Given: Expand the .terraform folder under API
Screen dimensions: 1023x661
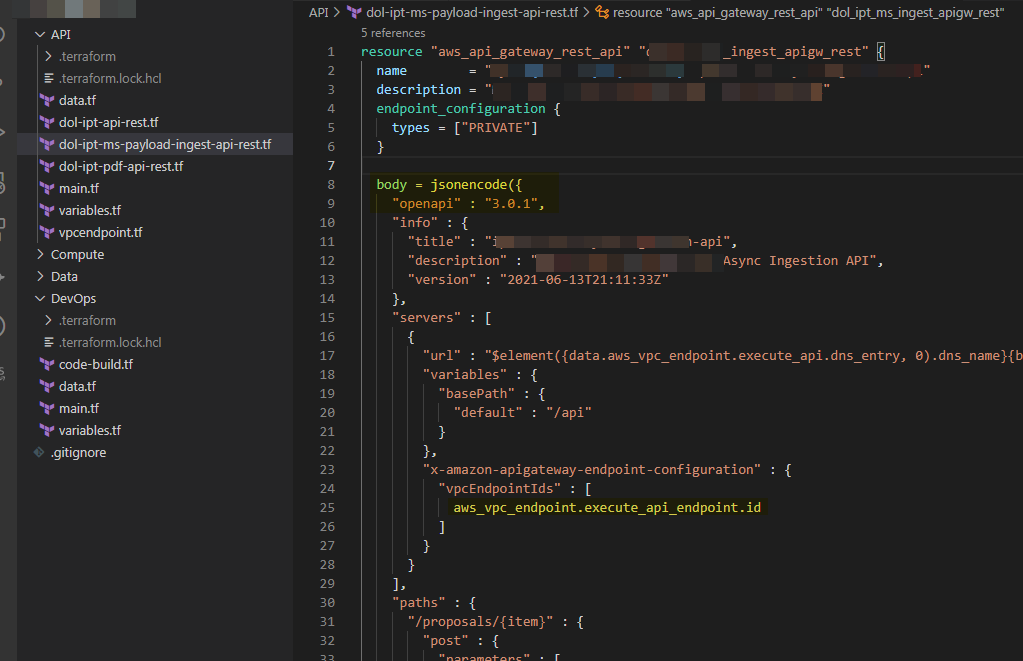Looking at the screenshot, I should [48, 56].
